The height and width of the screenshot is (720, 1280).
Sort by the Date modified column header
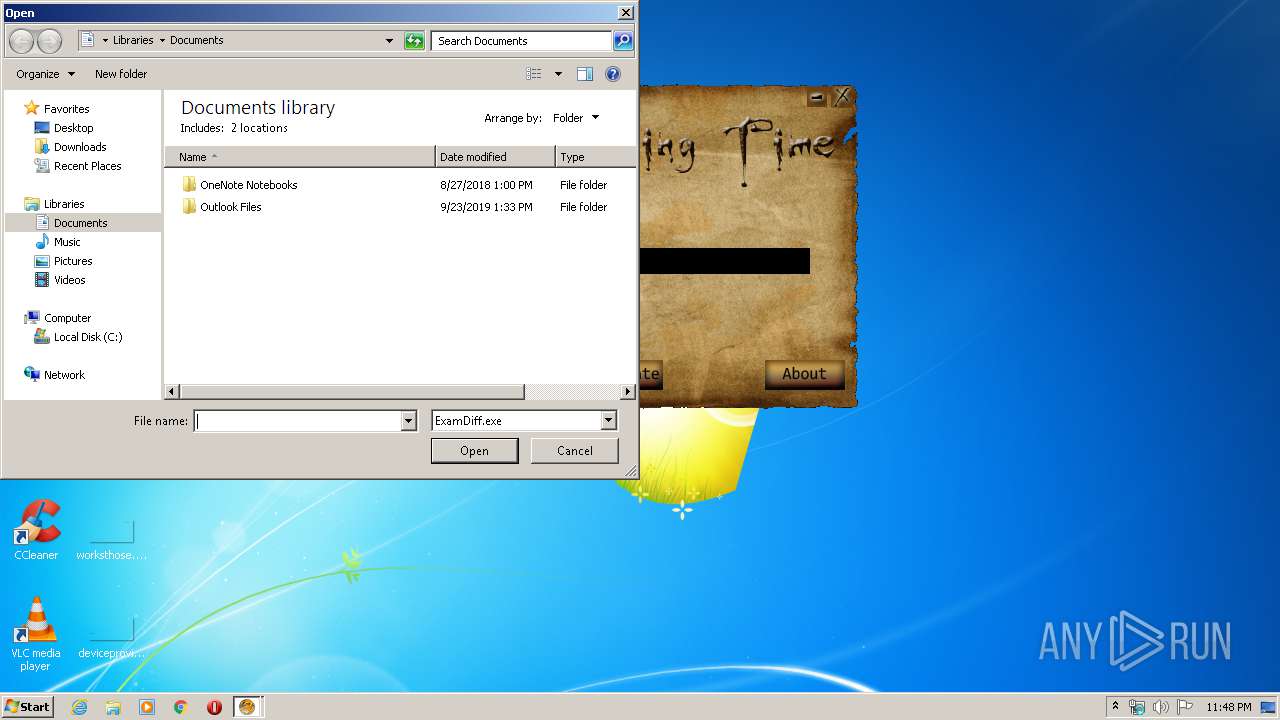(x=495, y=157)
